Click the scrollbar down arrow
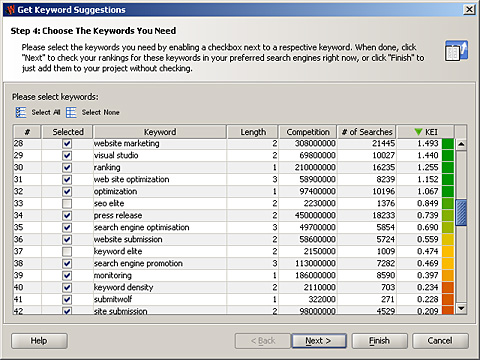This screenshot has width=480, height=360. pyautogui.click(x=461, y=308)
